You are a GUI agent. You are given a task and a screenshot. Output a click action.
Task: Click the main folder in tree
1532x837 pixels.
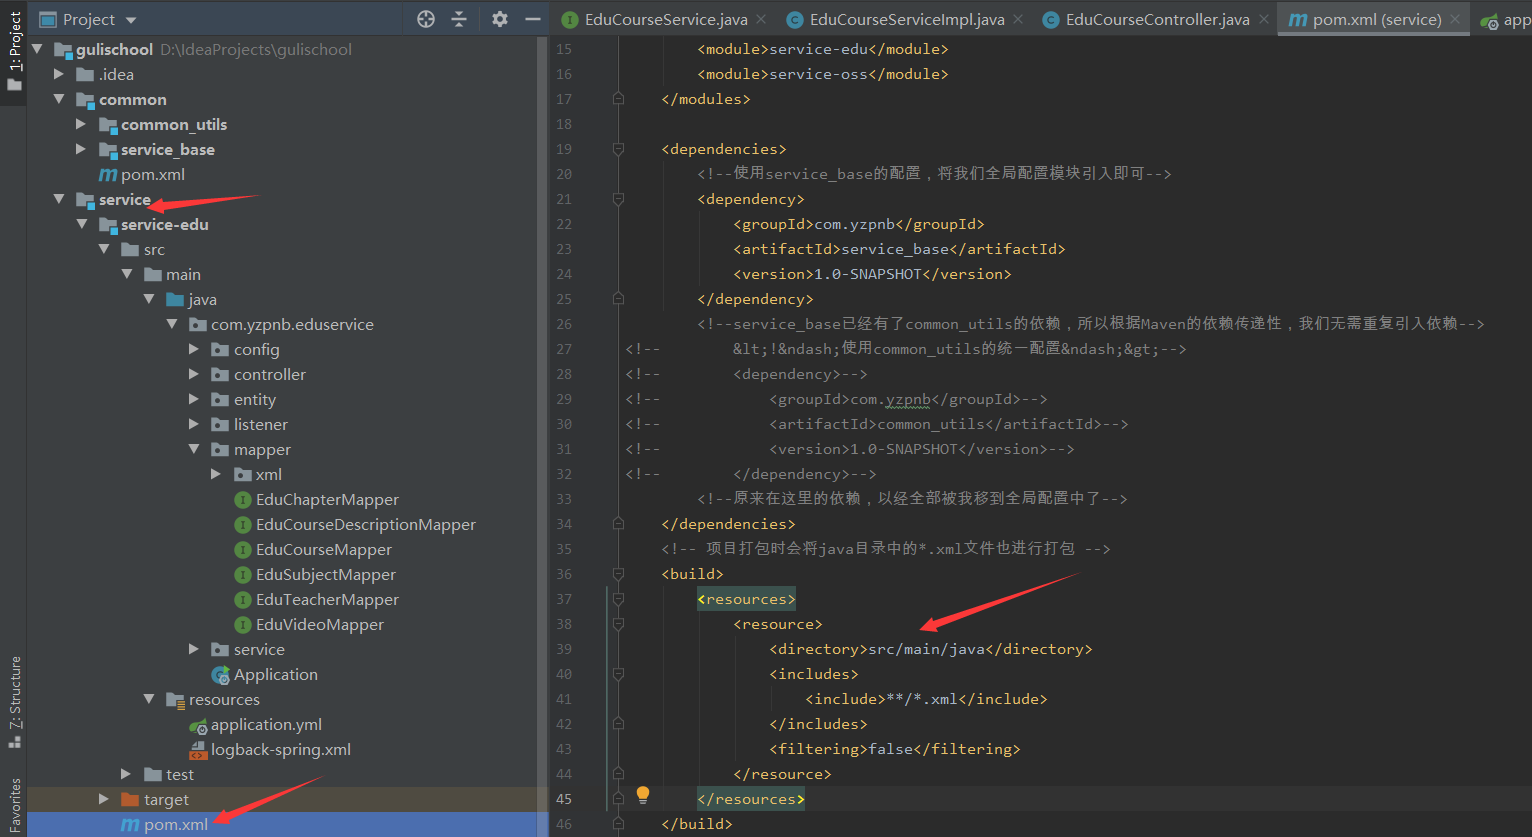click(153, 274)
